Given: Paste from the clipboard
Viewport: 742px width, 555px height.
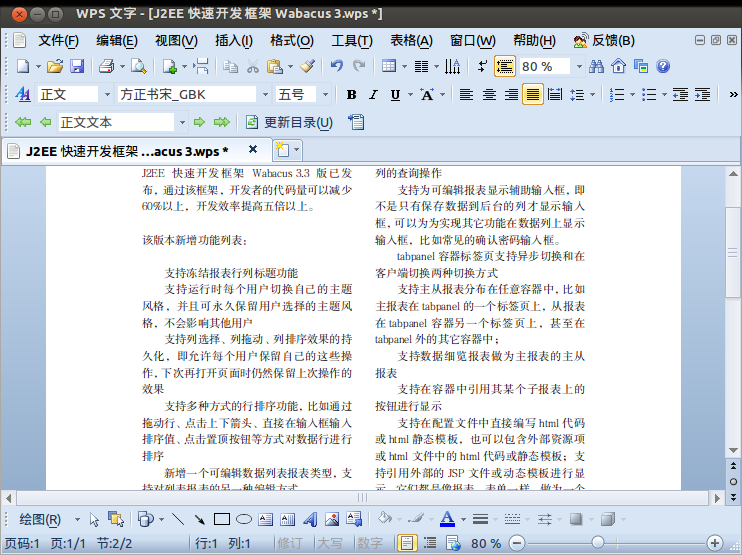Looking at the screenshot, I should (x=275, y=66).
